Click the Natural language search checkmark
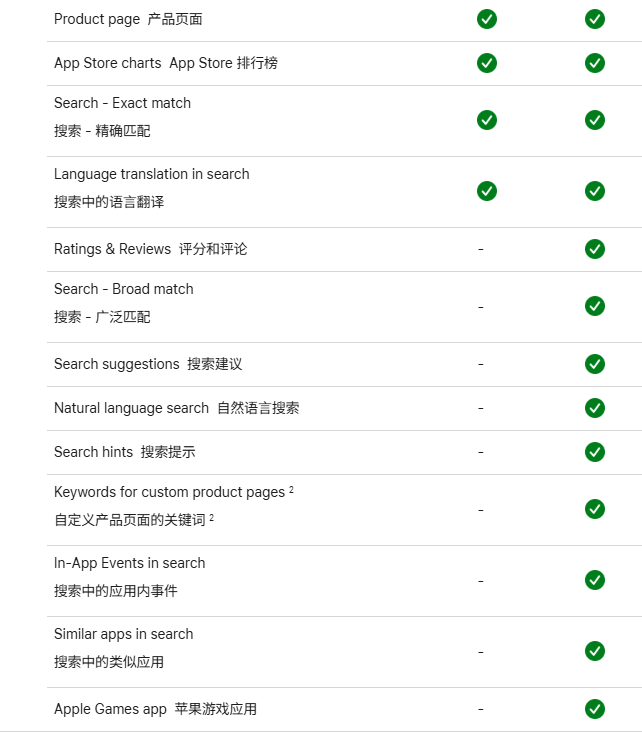Image resolution: width=642 pixels, height=732 pixels. [x=595, y=408]
